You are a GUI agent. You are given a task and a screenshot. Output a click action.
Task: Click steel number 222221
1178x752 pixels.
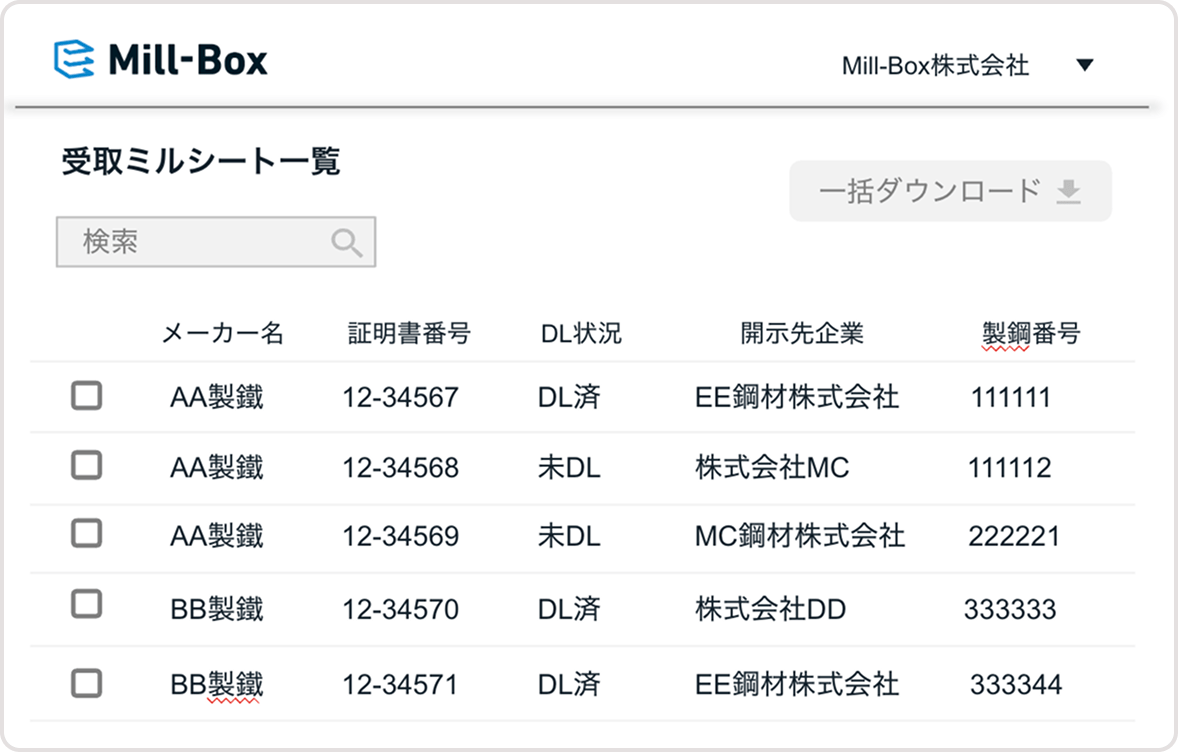[1014, 536]
